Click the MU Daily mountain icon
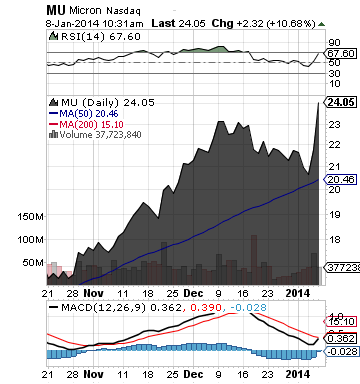Image resolution: width=360 pixels, height=384 pixels. point(53,102)
